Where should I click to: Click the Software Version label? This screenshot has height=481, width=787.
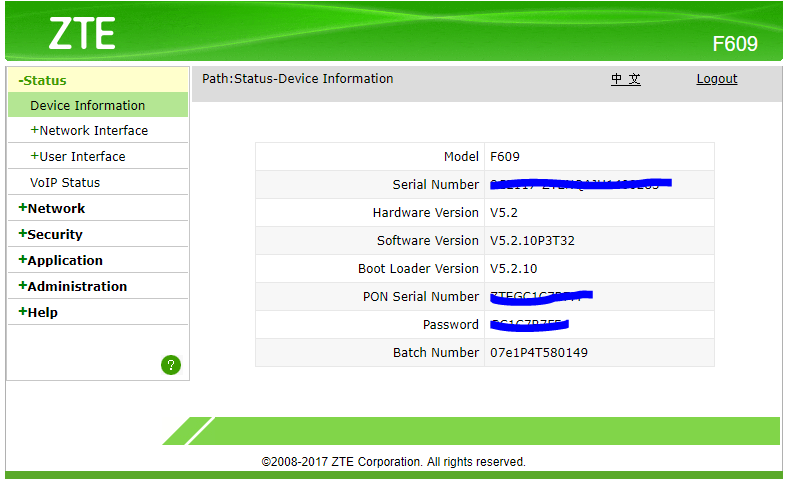[428, 241]
